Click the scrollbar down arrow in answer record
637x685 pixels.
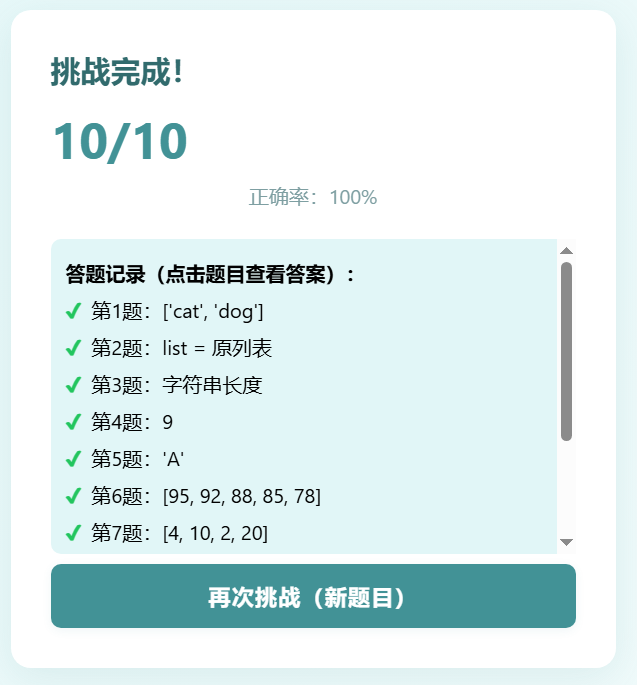pyautogui.click(x=566, y=542)
